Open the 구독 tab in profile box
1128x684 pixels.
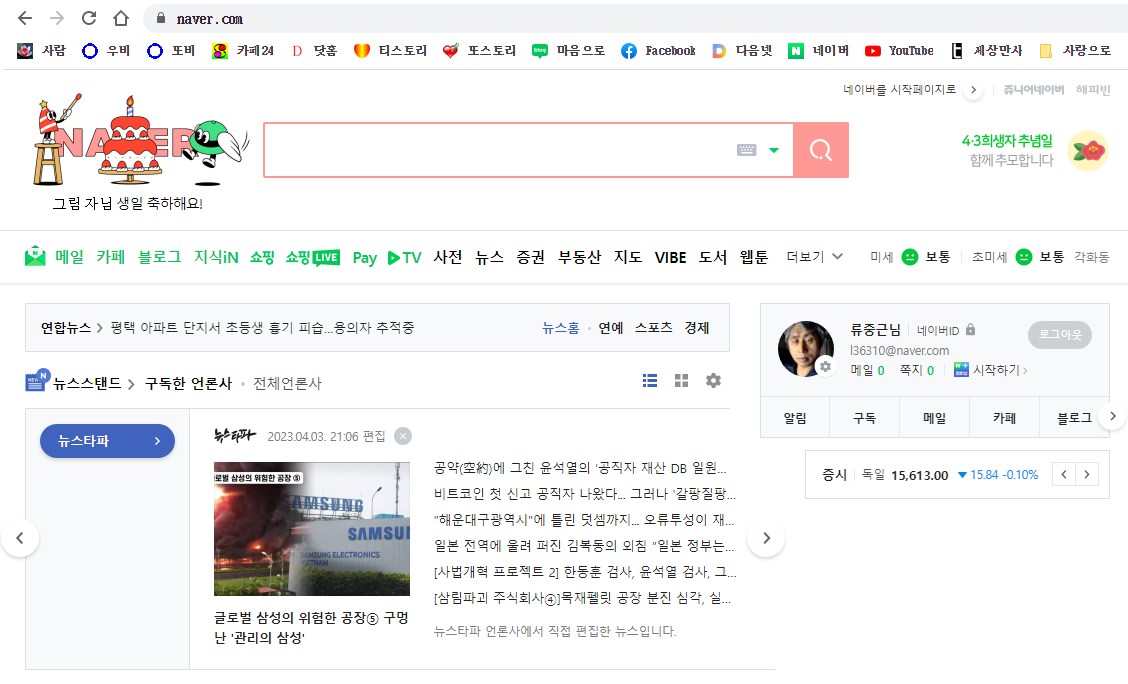[865, 418]
